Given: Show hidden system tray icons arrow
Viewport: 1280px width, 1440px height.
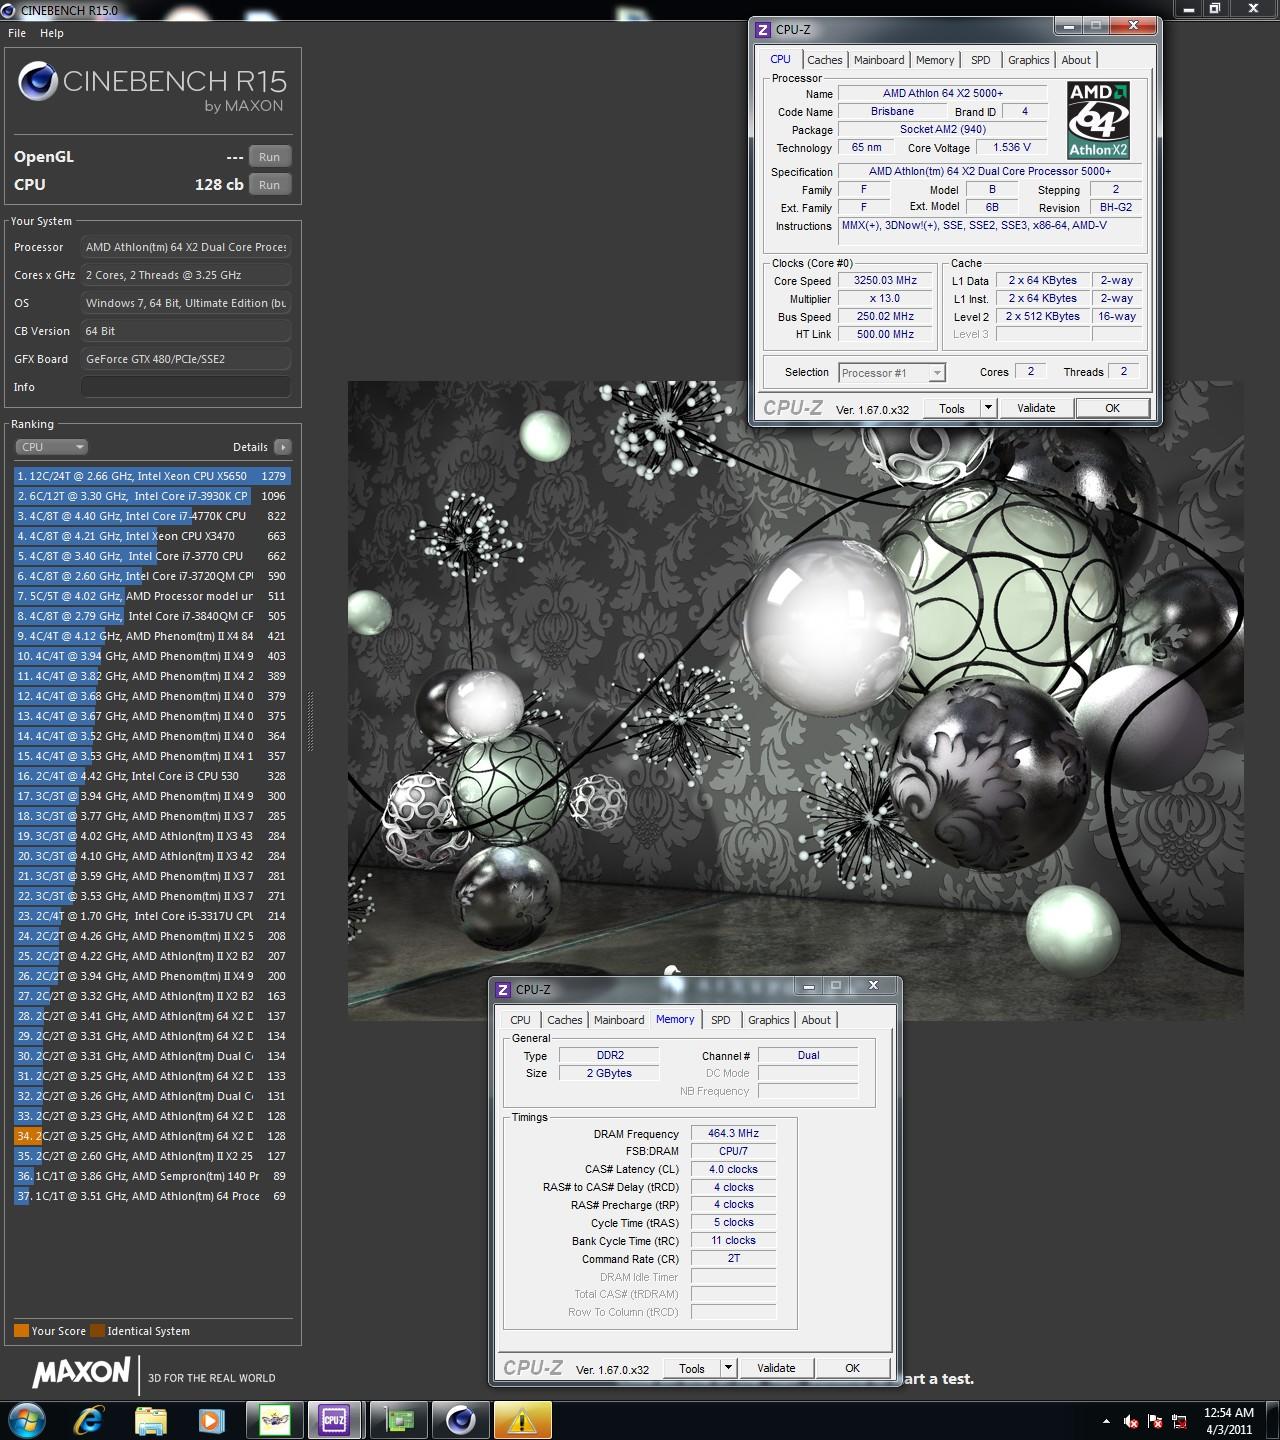Looking at the screenshot, I should pyautogui.click(x=1106, y=1421).
